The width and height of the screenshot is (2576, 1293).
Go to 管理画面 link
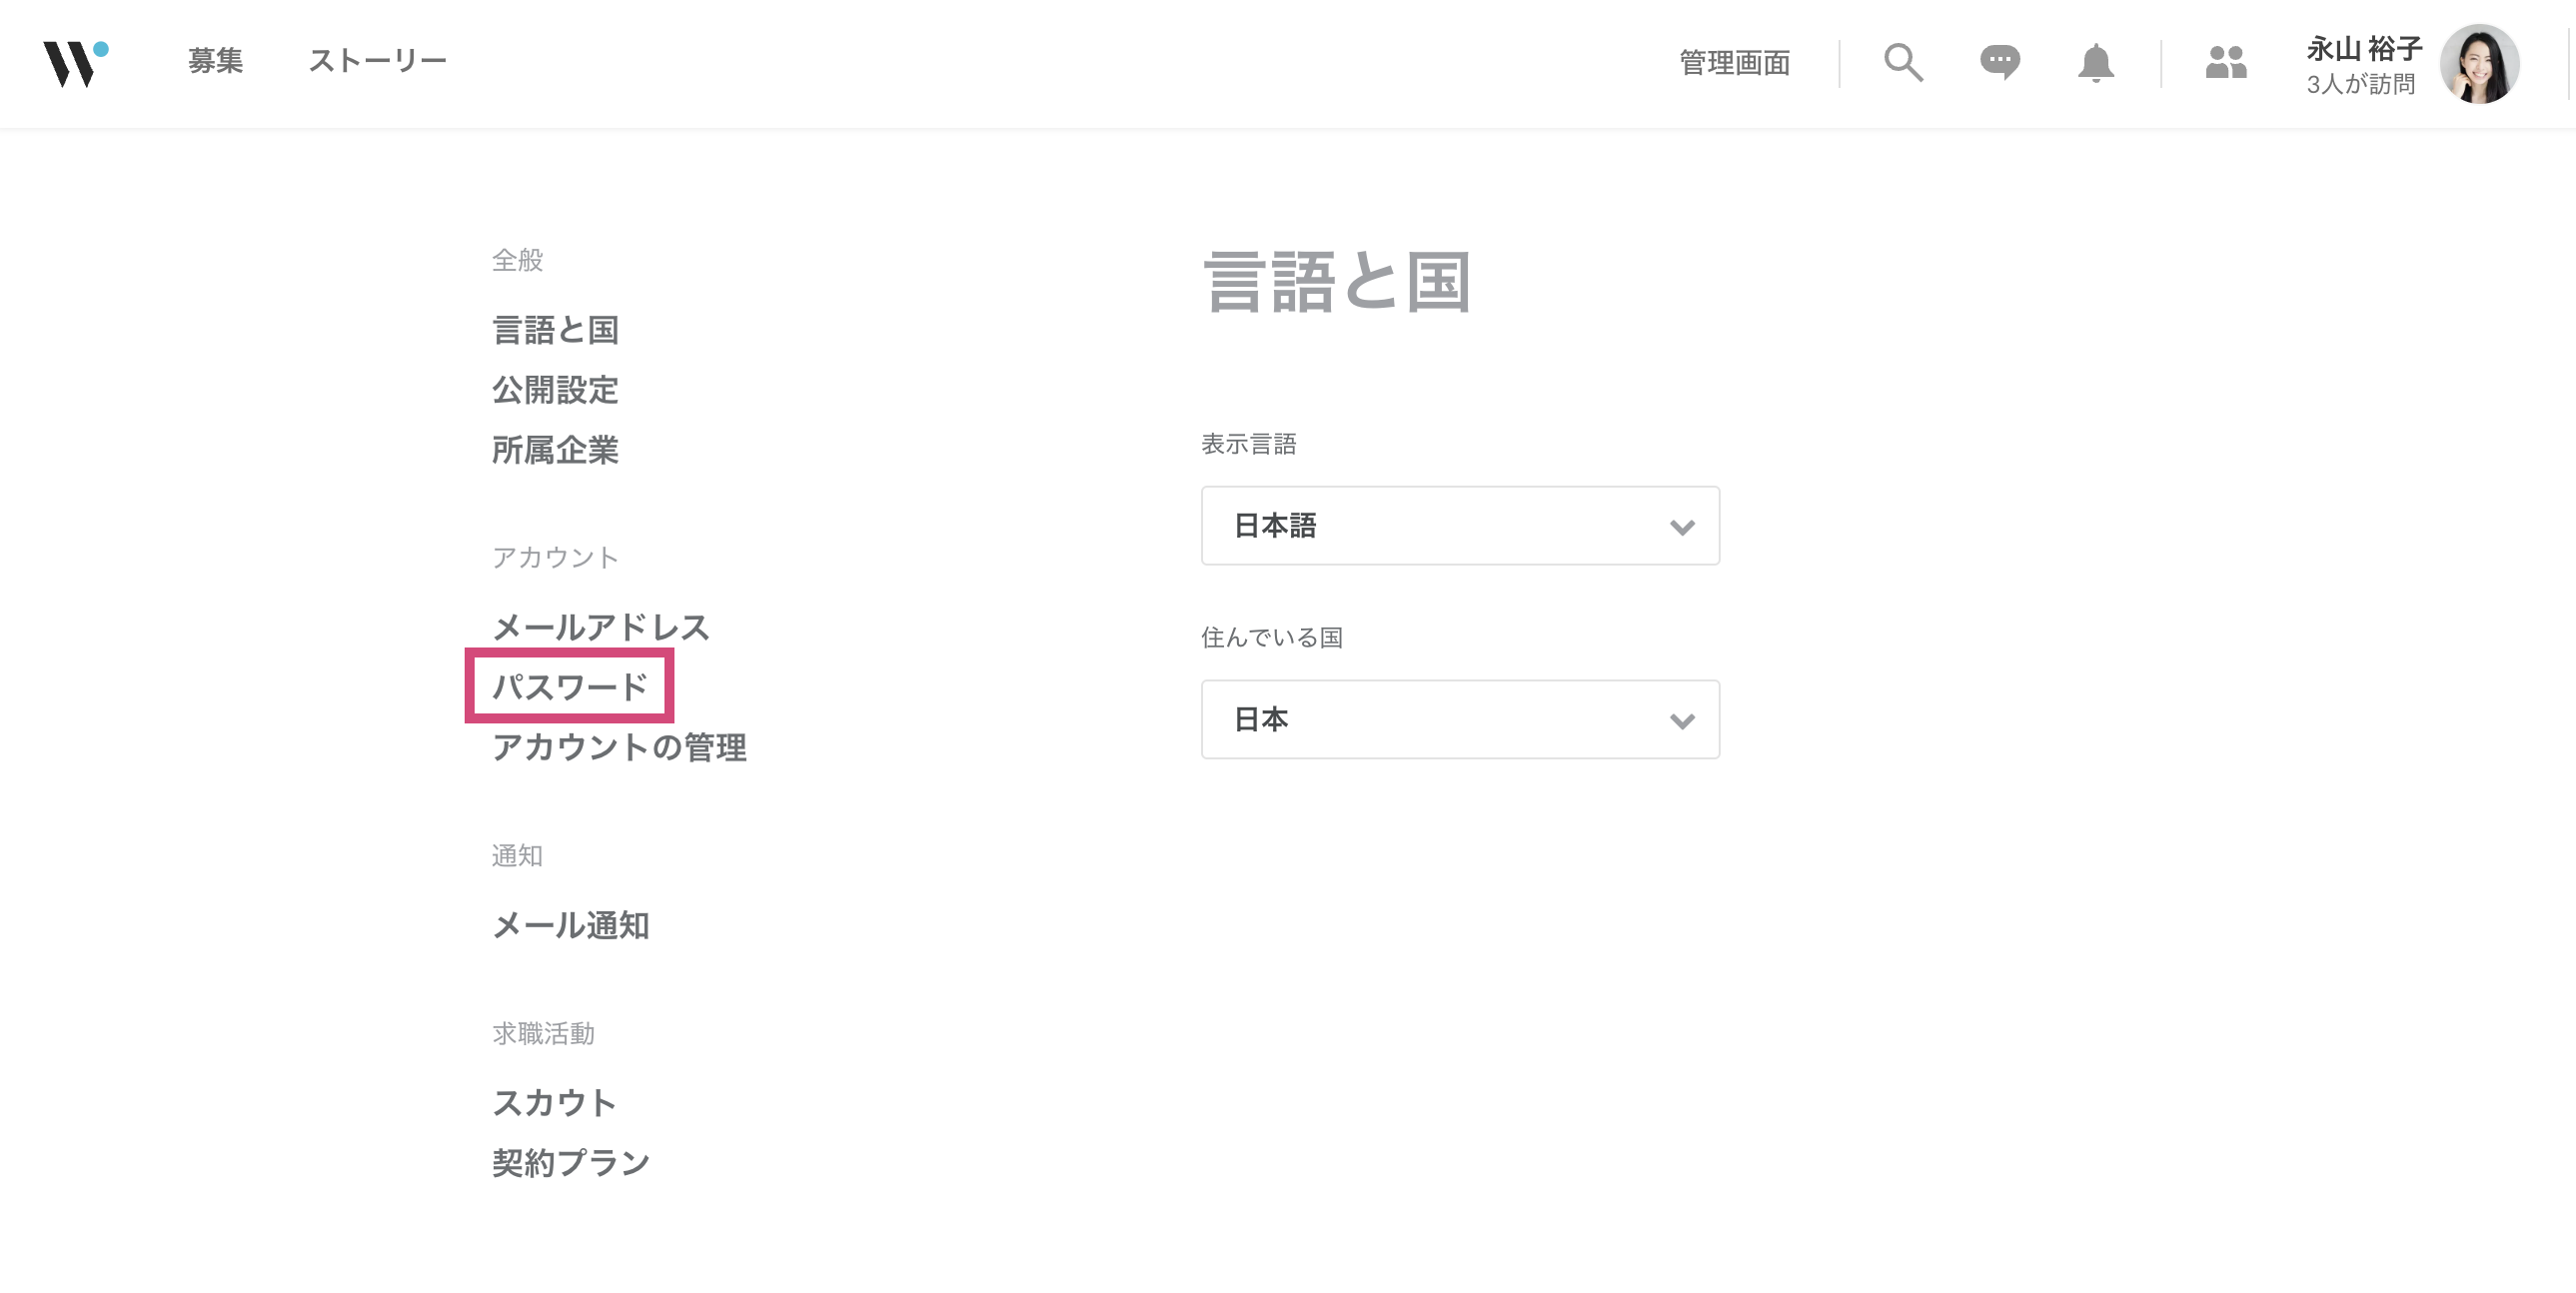coord(1735,63)
